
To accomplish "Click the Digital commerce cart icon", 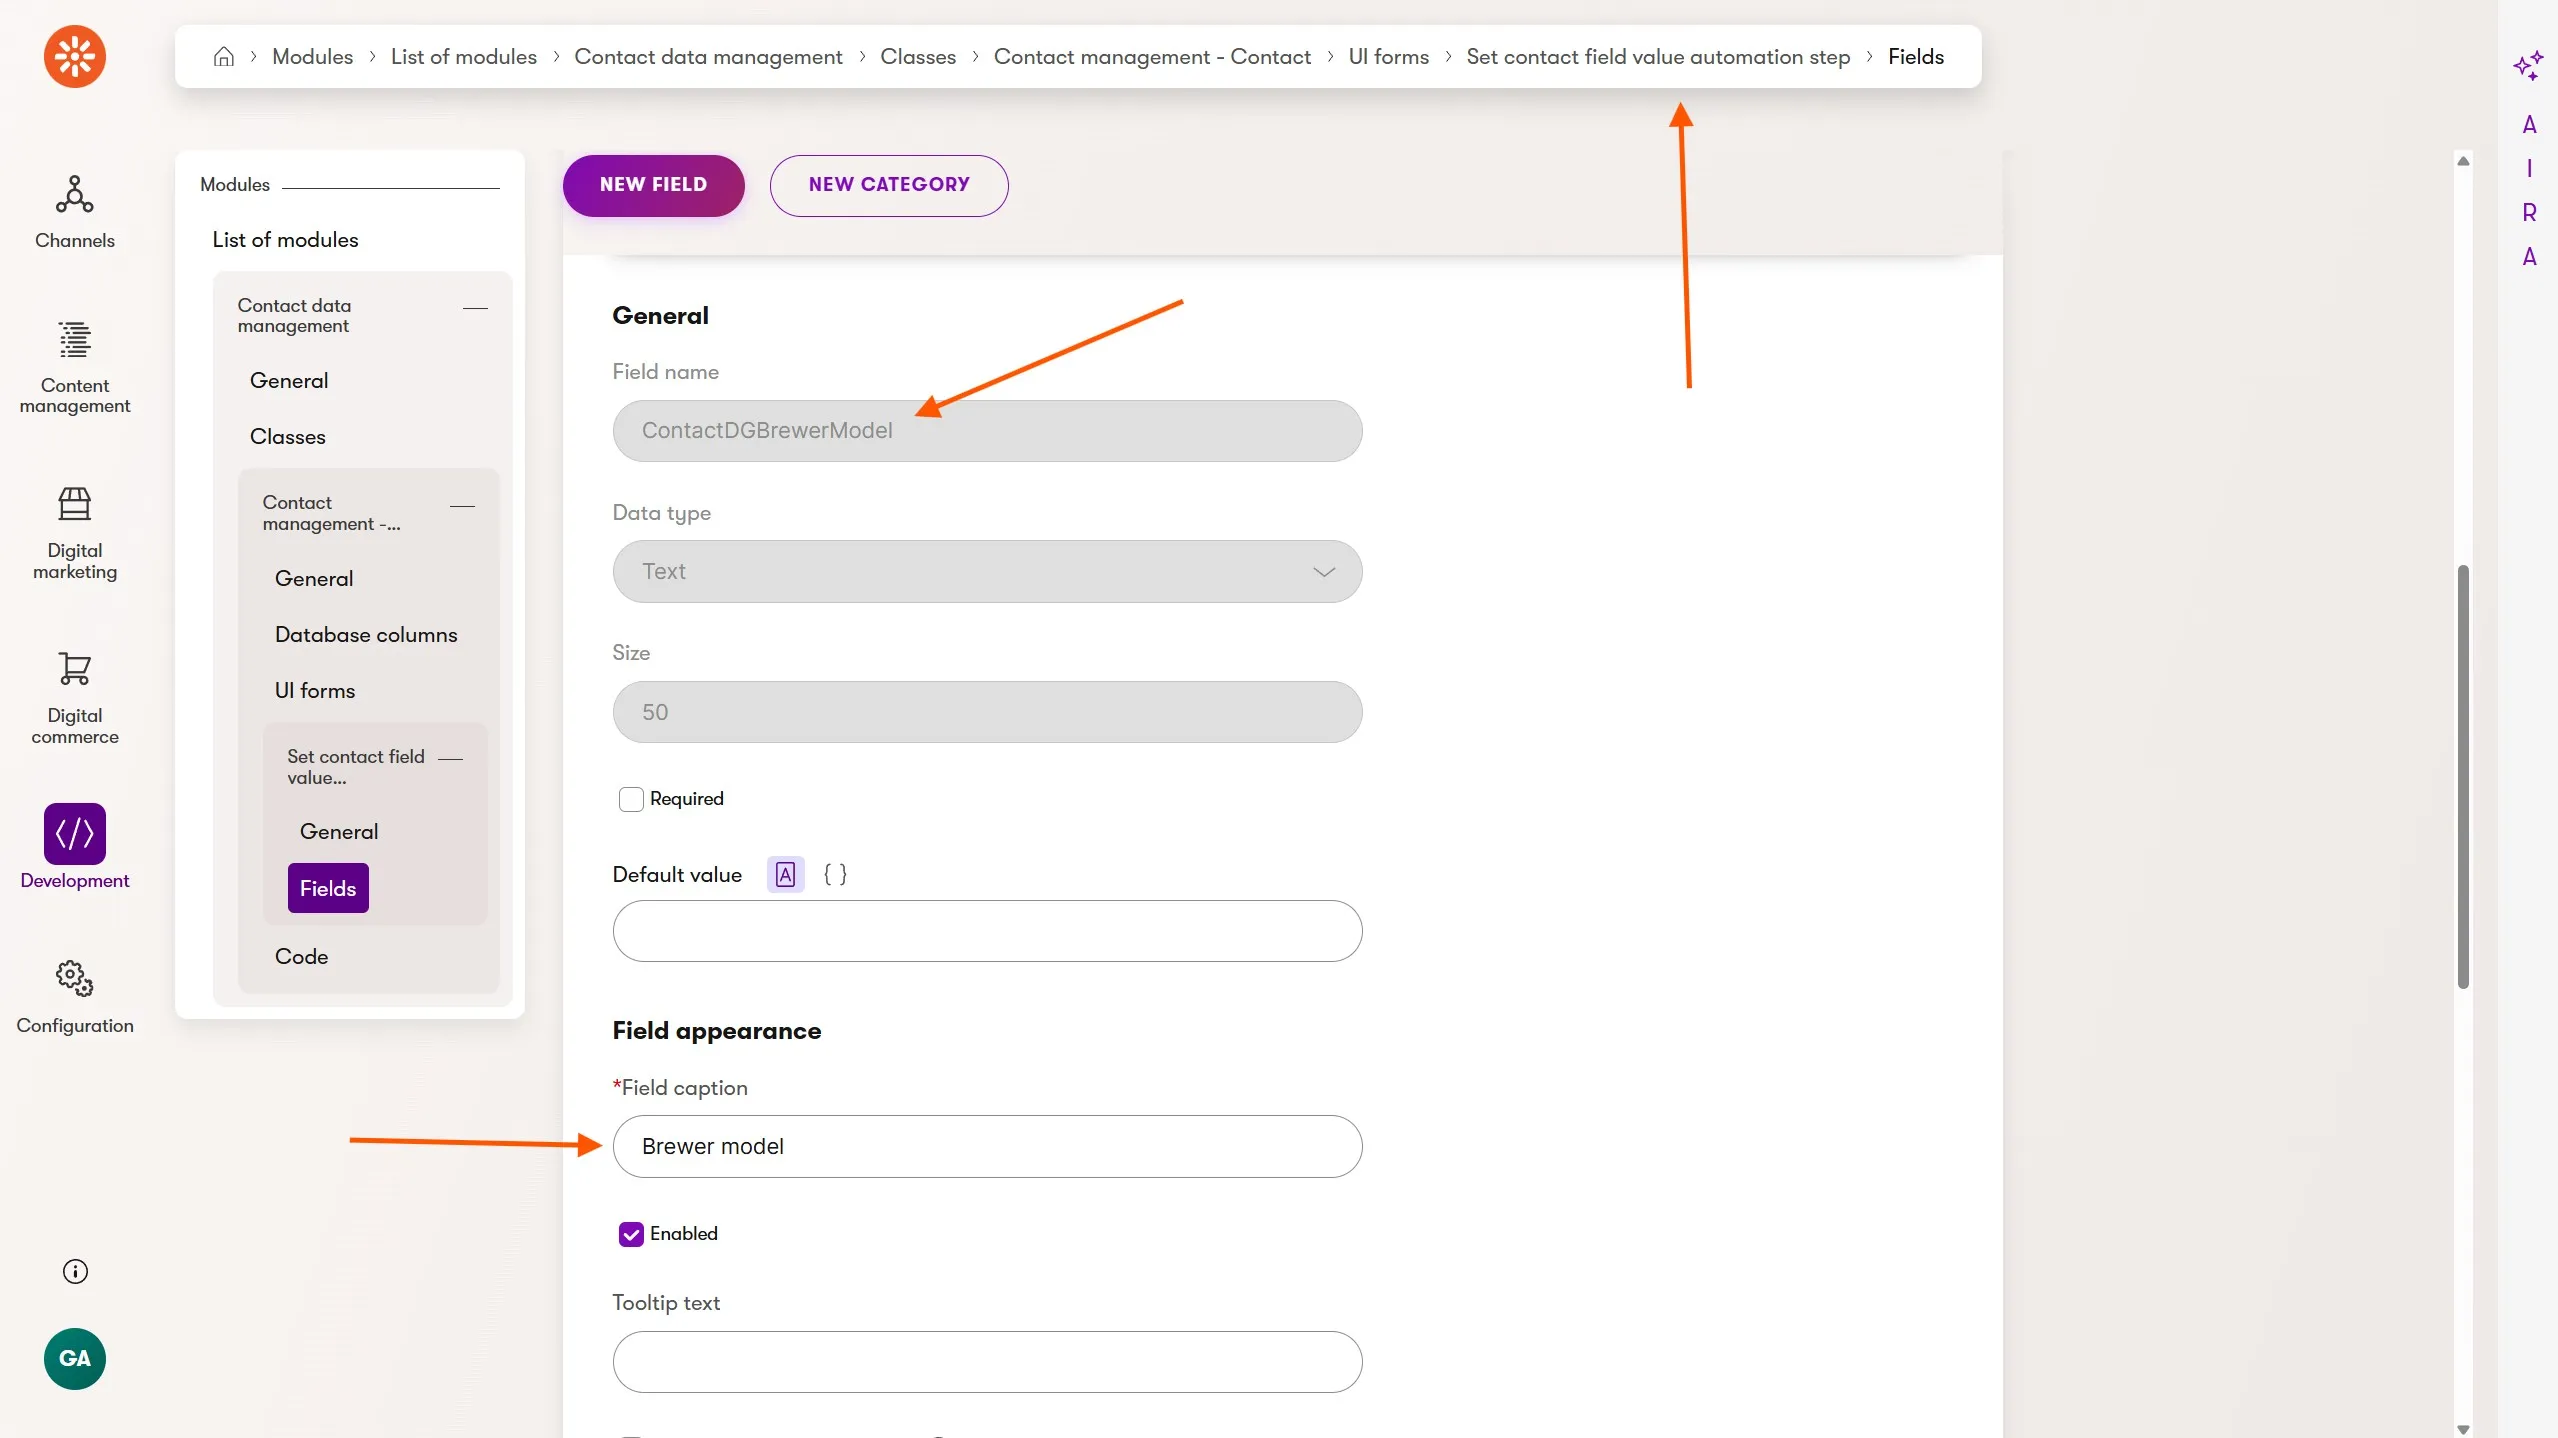I will click(x=74, y=669).
